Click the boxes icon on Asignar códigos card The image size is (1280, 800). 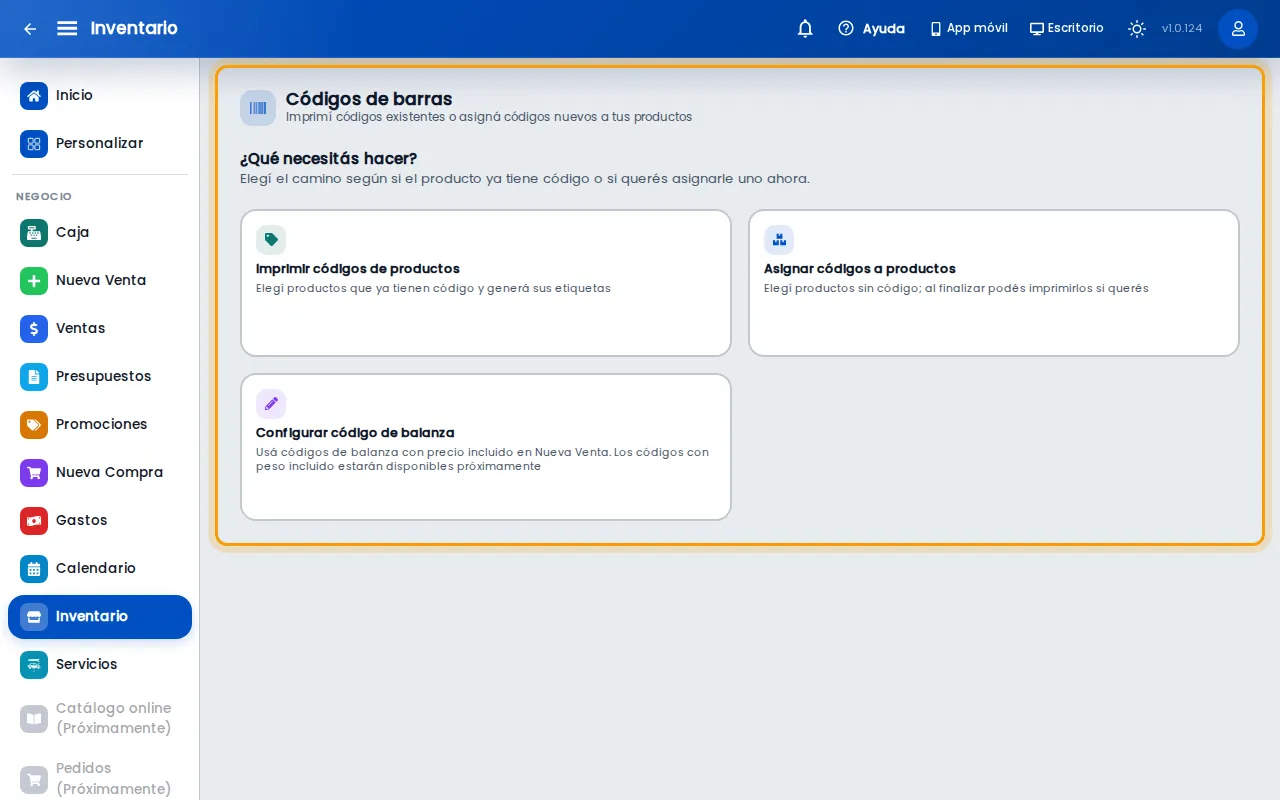click(779, 240)
